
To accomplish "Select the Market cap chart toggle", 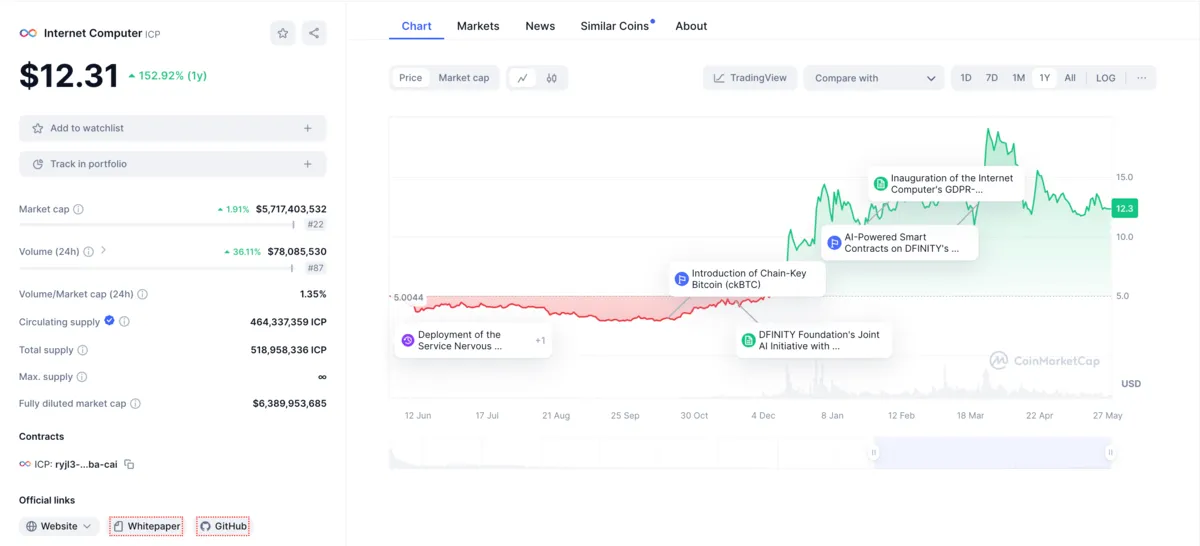I will coord(464,78).
